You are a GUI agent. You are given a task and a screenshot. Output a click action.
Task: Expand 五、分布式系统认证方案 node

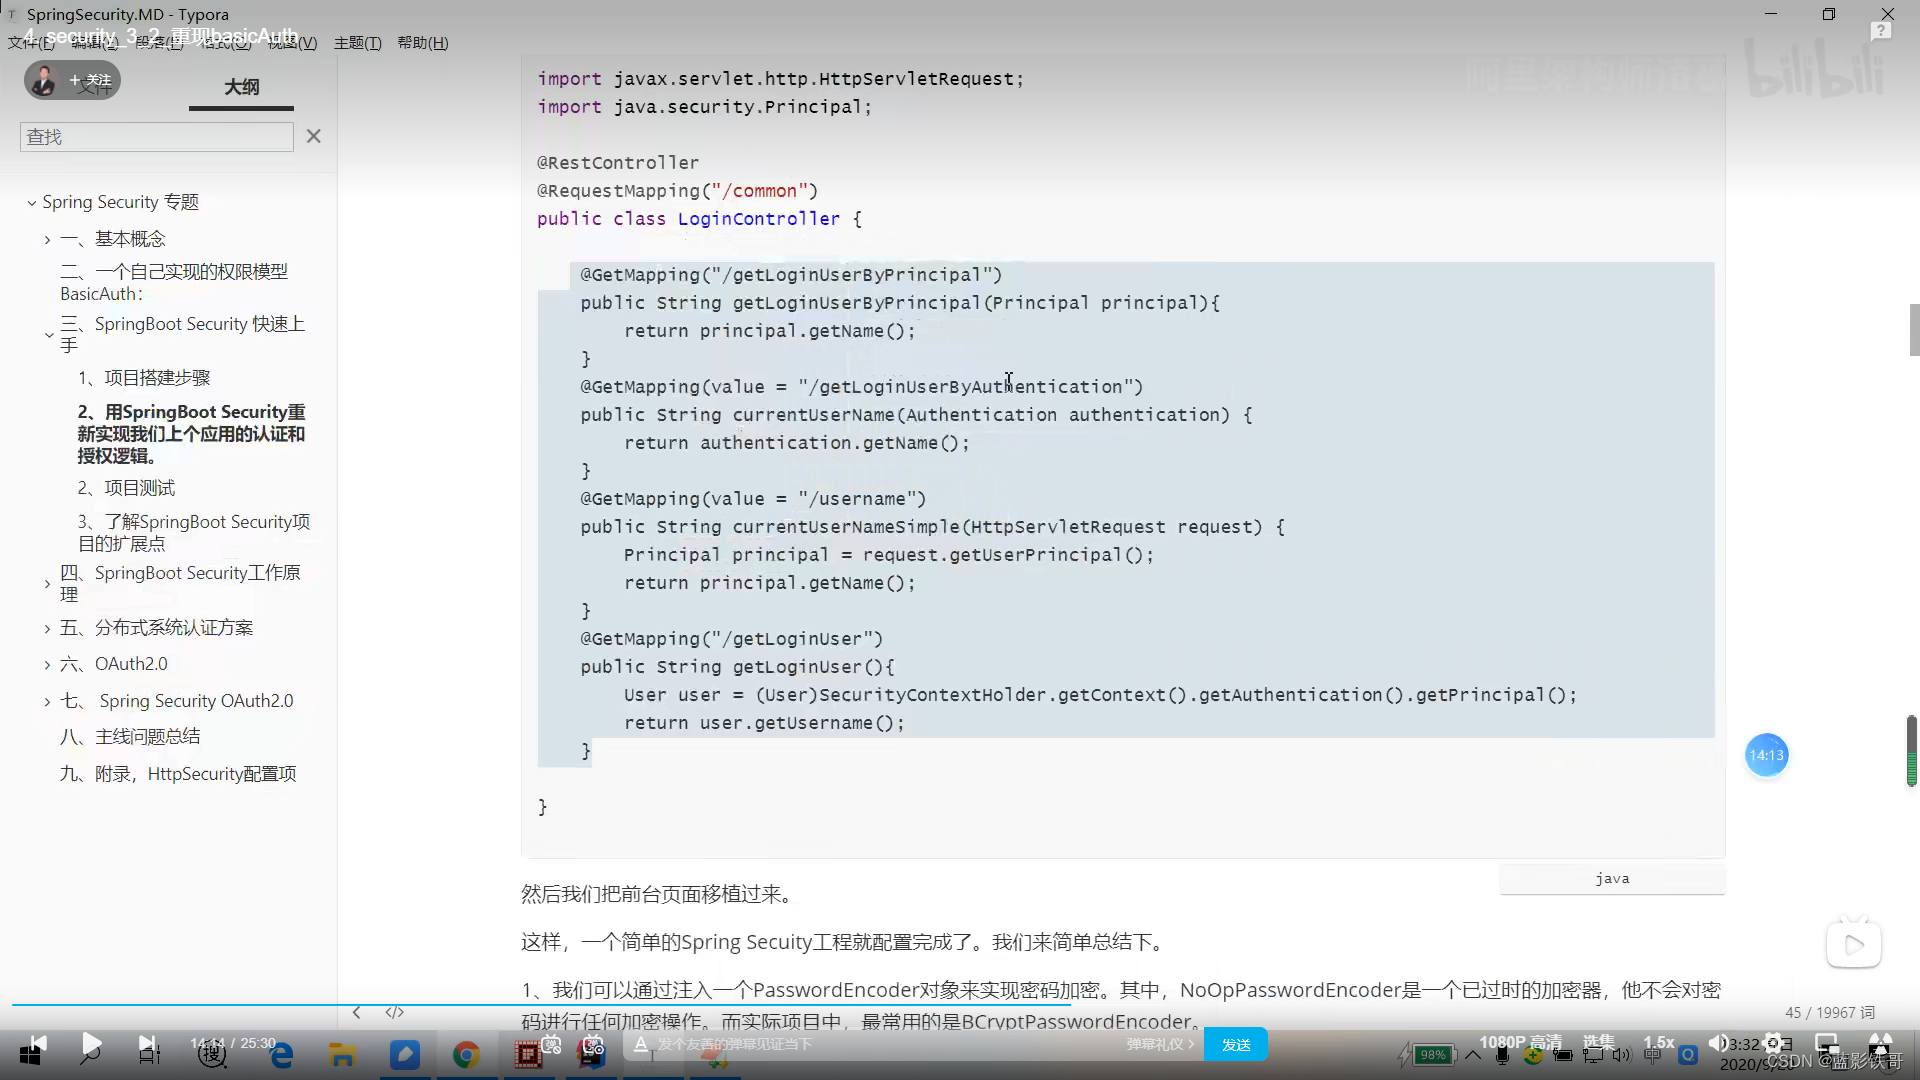(47, 629)
